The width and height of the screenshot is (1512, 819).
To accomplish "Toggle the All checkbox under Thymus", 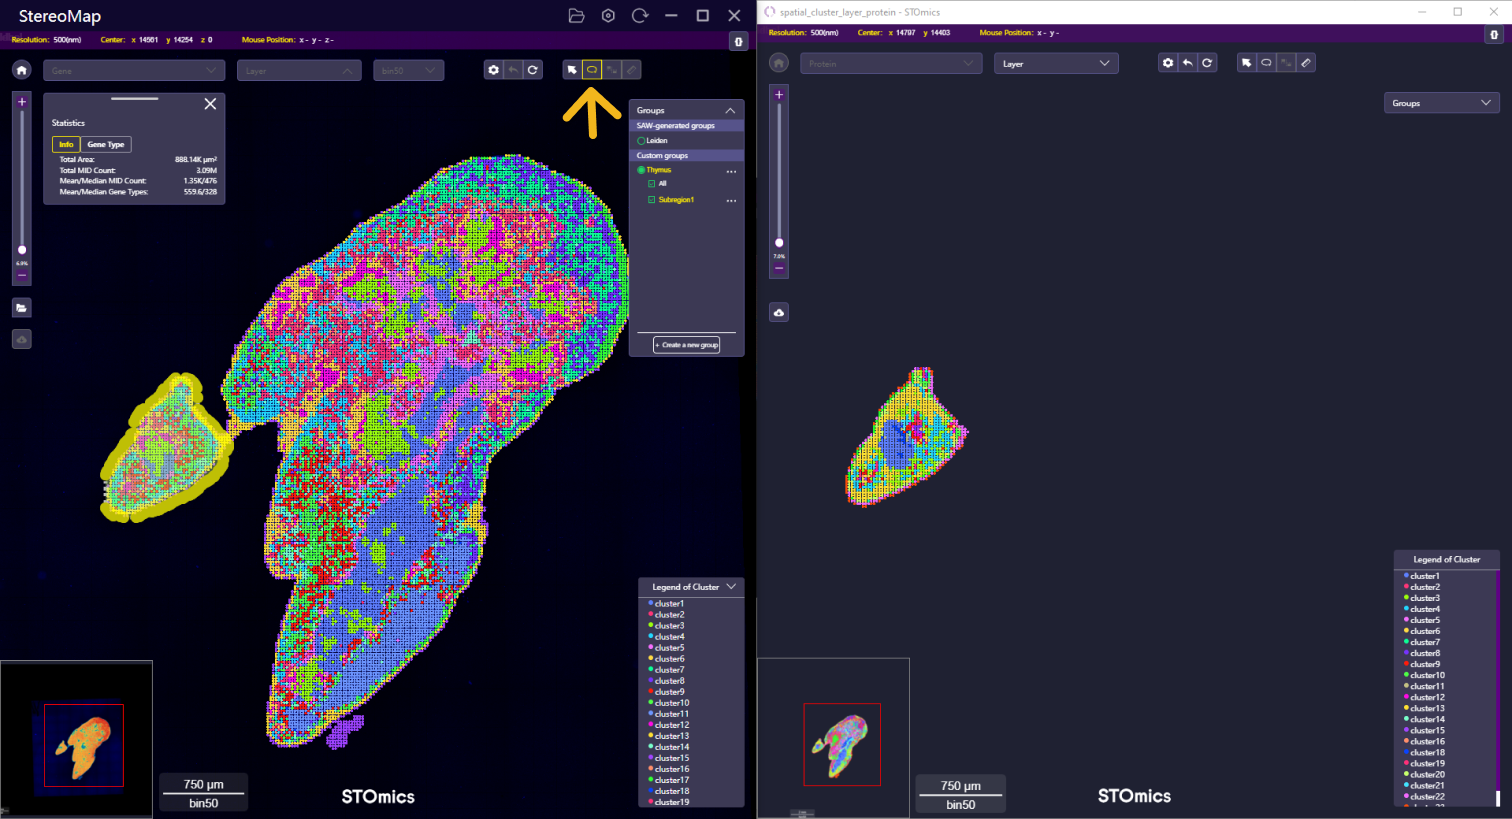I will [652, 184].
